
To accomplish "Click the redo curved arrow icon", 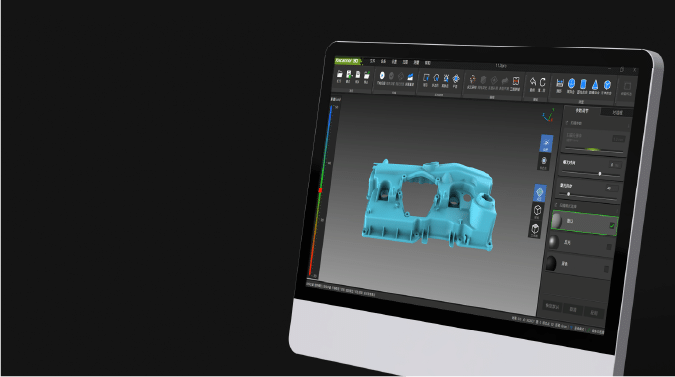I will tap(542, 82).
